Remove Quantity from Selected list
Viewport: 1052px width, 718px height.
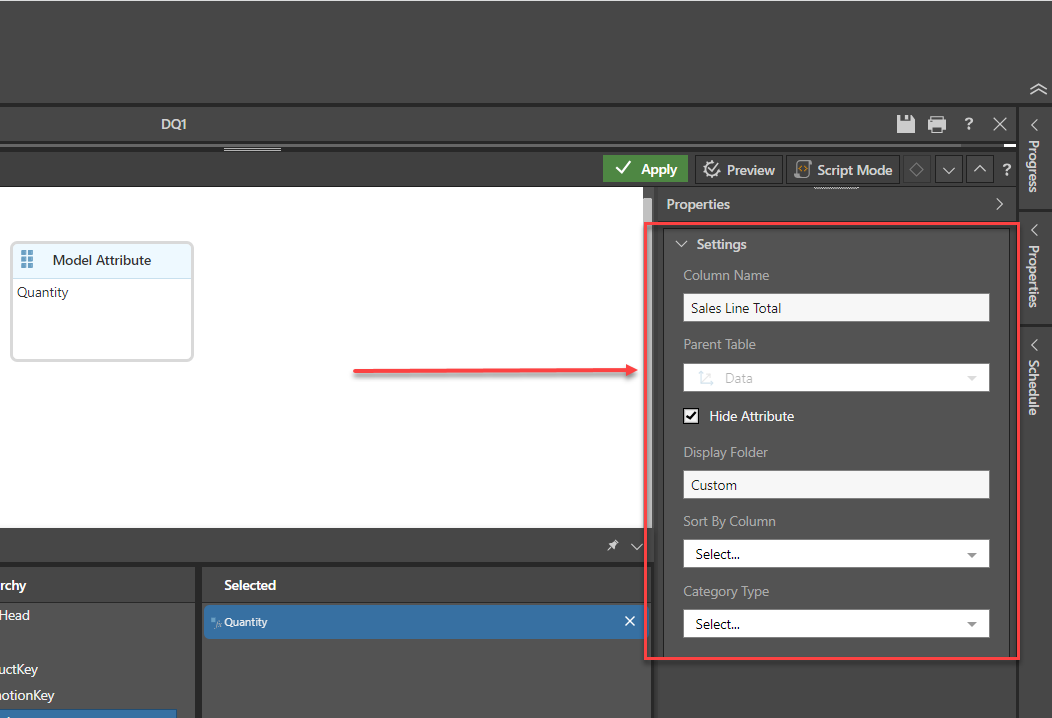[630, 622]
